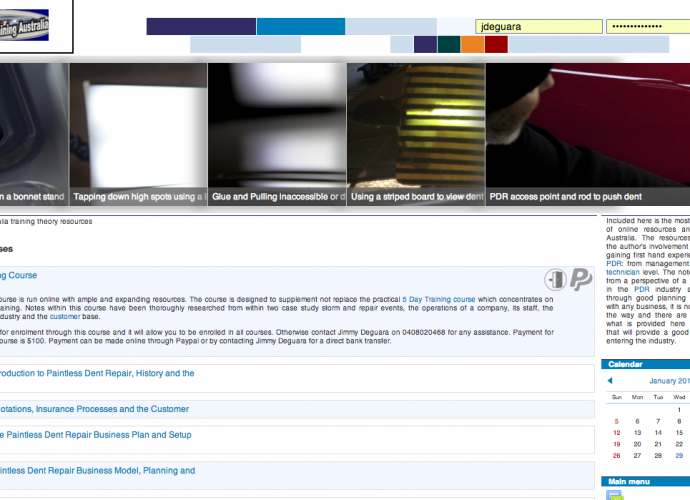Screen dimensions: 690x500
Task: Select the bright blue navigation block
Action: tap(301, 26)
